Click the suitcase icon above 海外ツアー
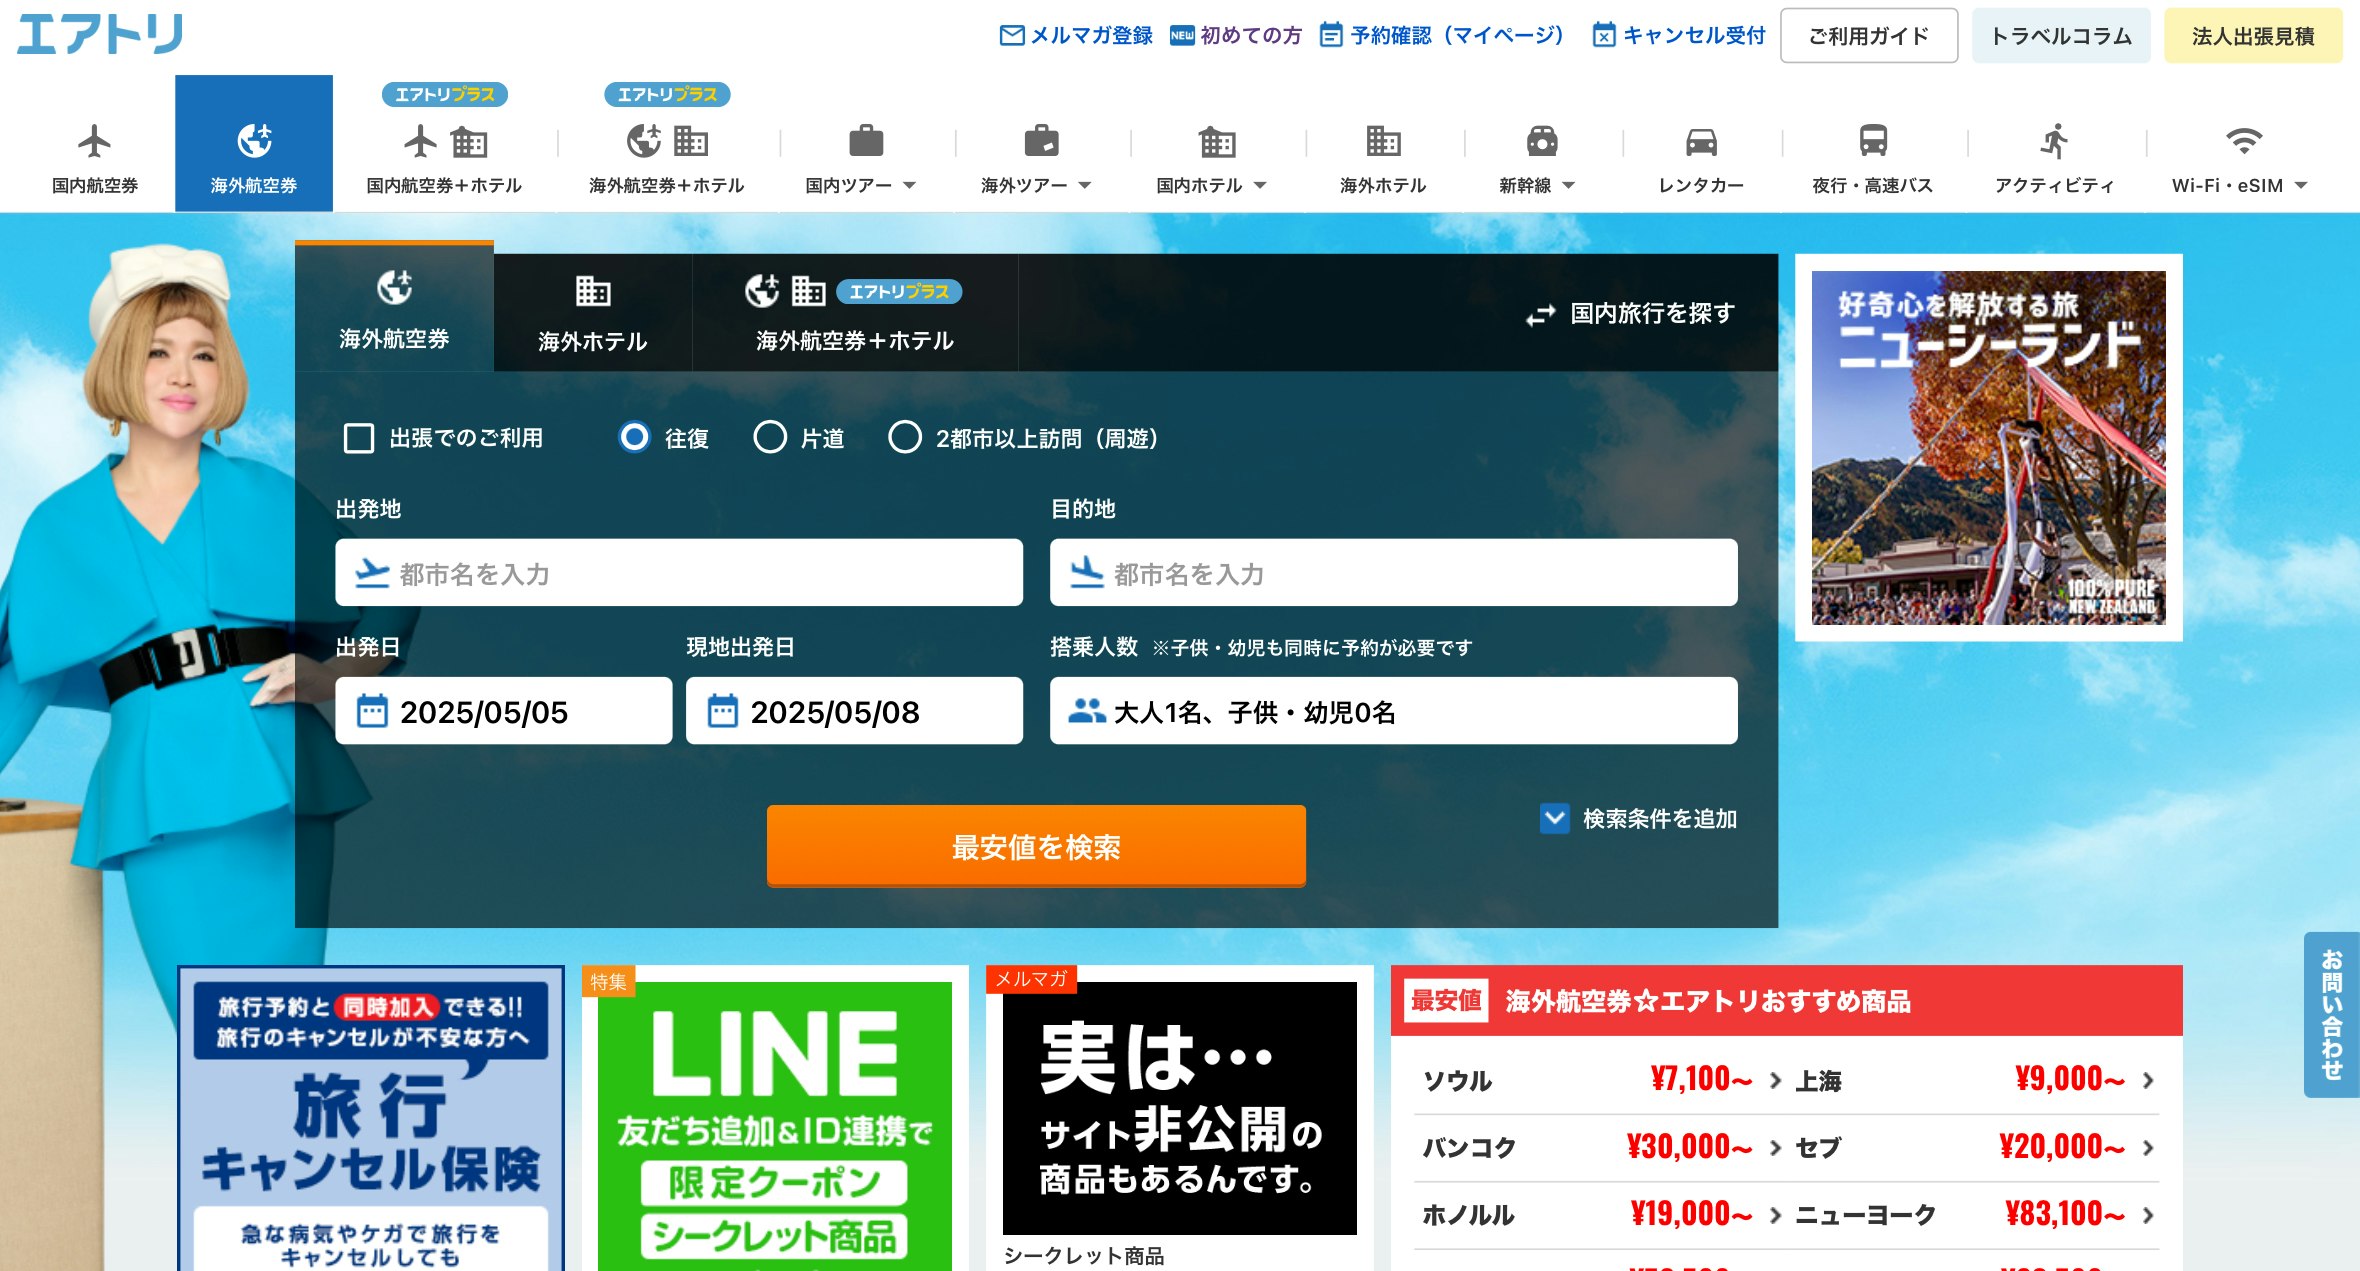 (x=1041, y=141)
